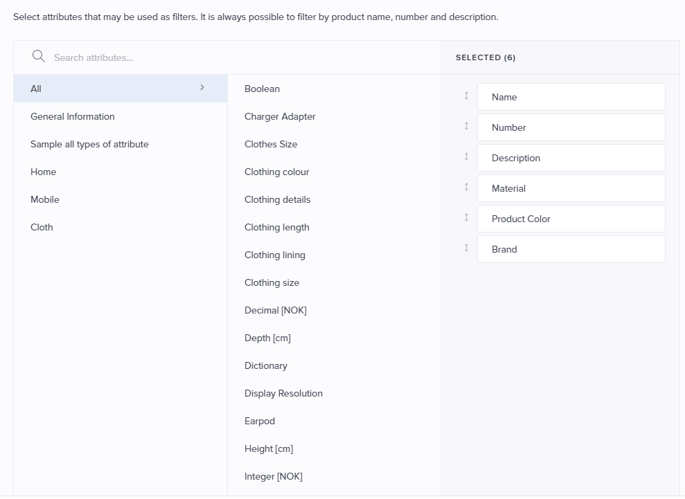Click the selected Brand item

(571, 250)
